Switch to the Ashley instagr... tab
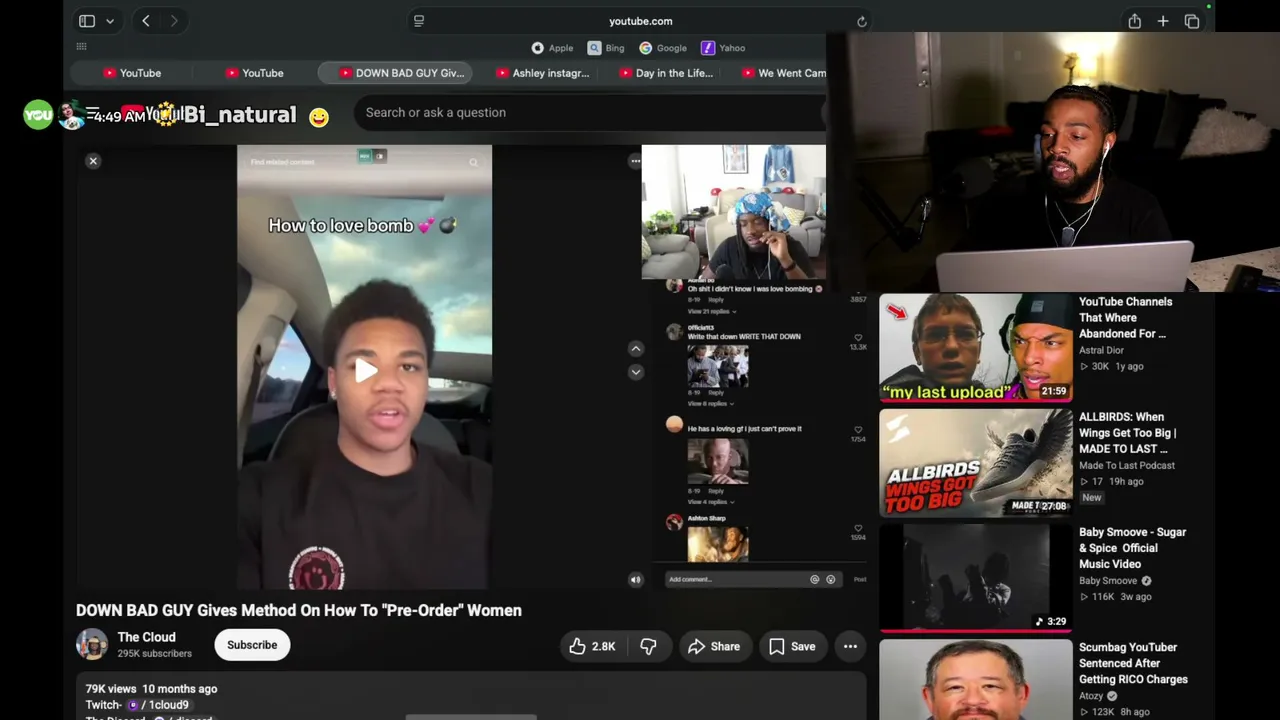Image resolution: width=1280 pixels, height=720 pixels. click(543, 73)
